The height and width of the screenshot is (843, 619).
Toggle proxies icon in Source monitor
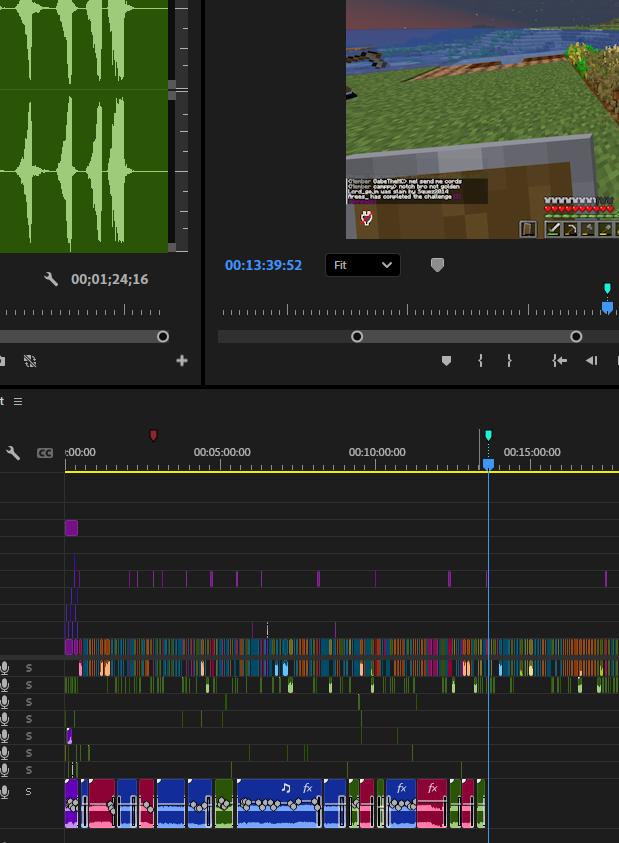coord(30,361)
